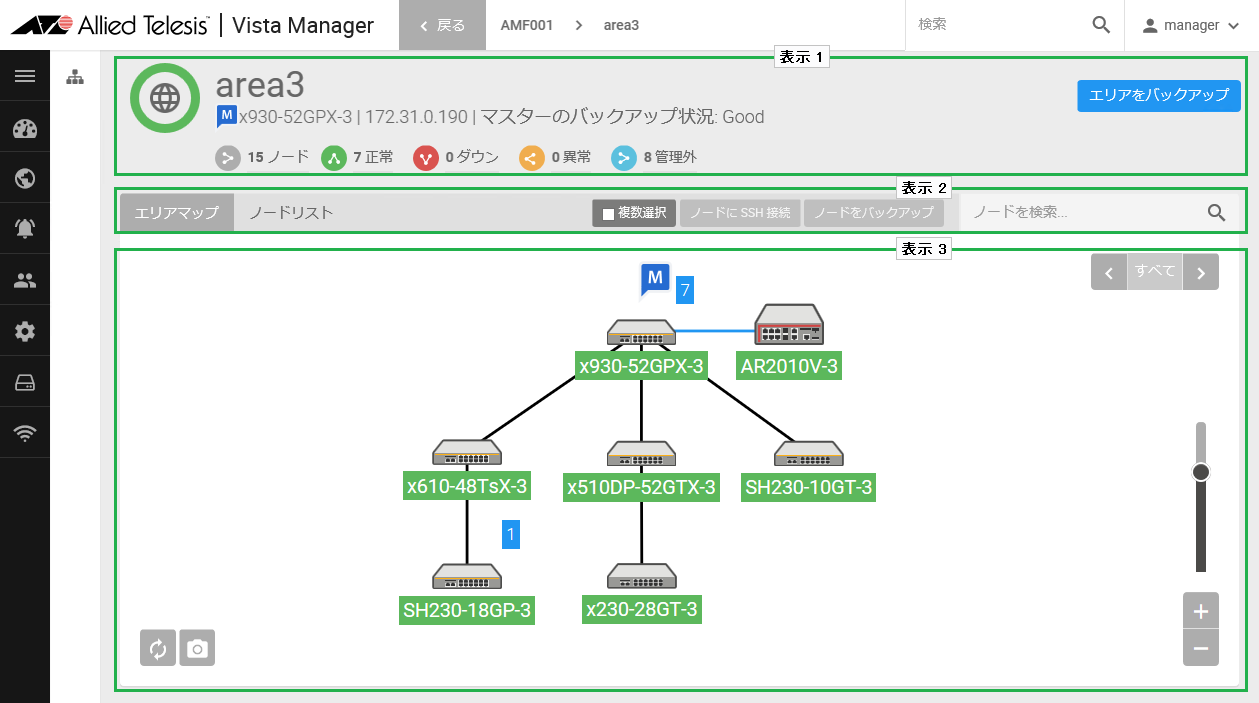
Task: Click area3 in the breadcrumb
Action: click(621, 25)
